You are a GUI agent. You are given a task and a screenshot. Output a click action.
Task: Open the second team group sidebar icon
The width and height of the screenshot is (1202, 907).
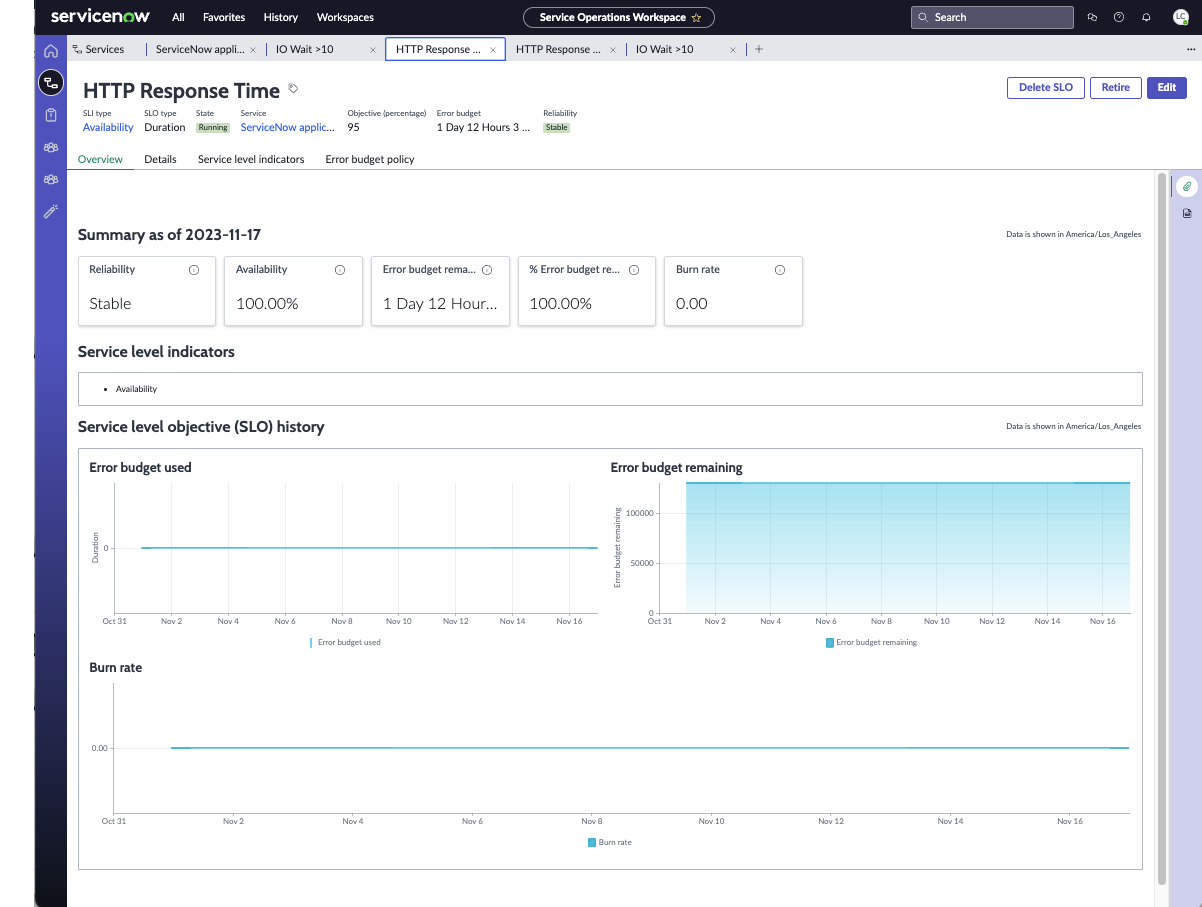pyautogui.click(x=51, y=179)
